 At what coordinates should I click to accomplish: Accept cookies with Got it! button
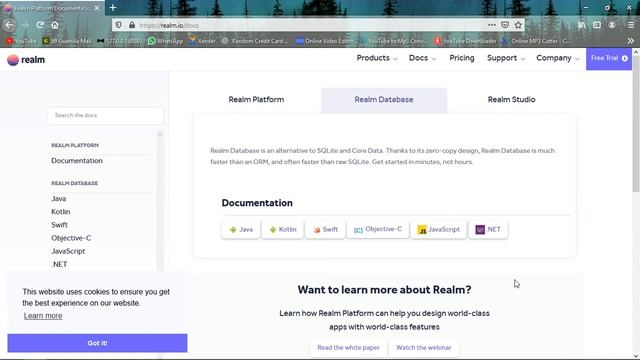97,343
